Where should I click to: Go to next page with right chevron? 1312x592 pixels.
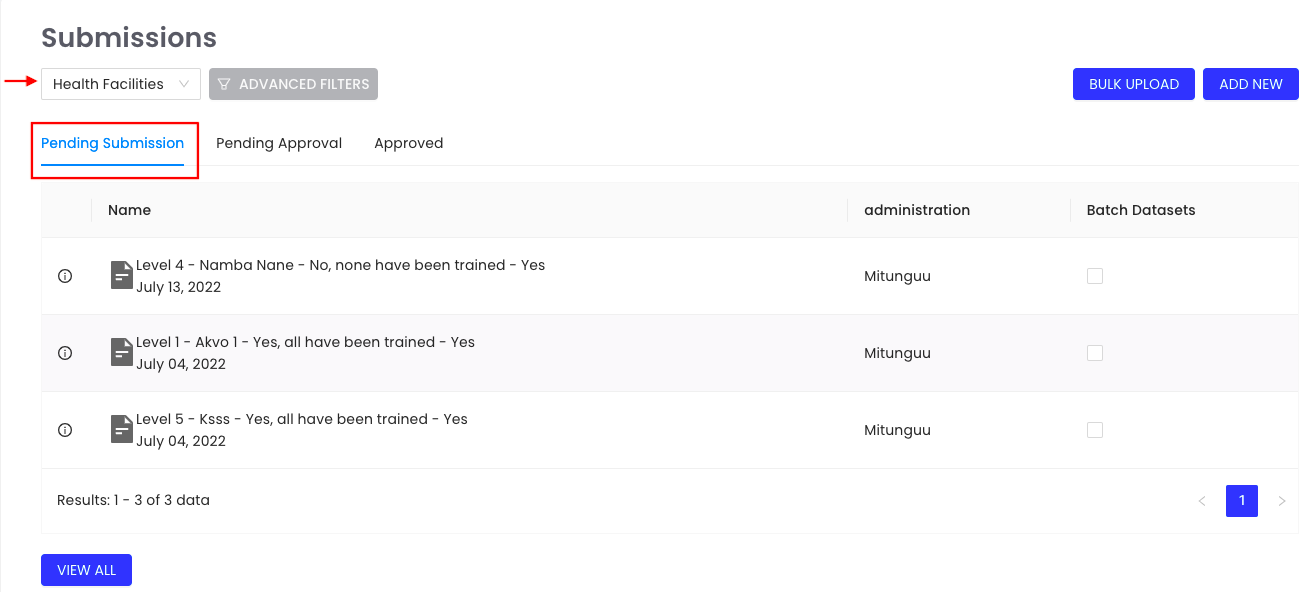(1282, 501)
